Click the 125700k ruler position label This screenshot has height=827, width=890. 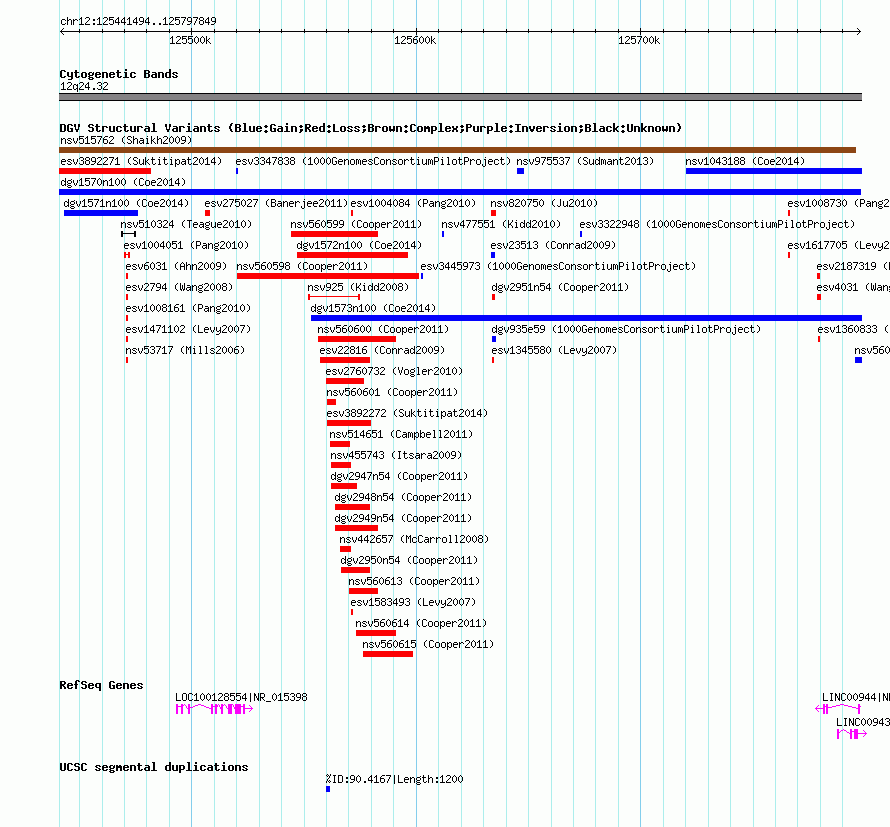(x=639, y=40)
